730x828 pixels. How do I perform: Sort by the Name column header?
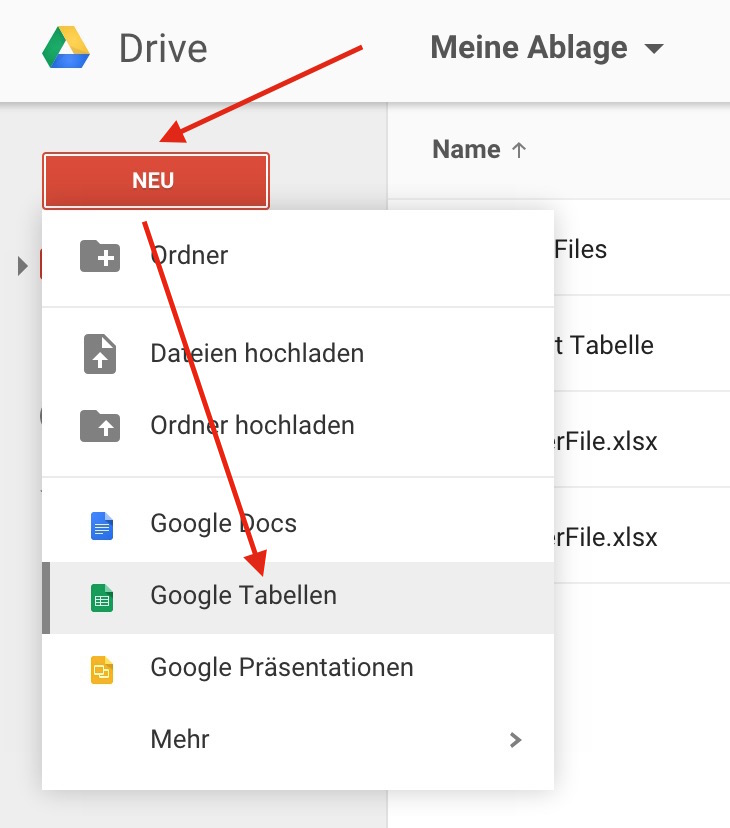[x=466, y=149]
